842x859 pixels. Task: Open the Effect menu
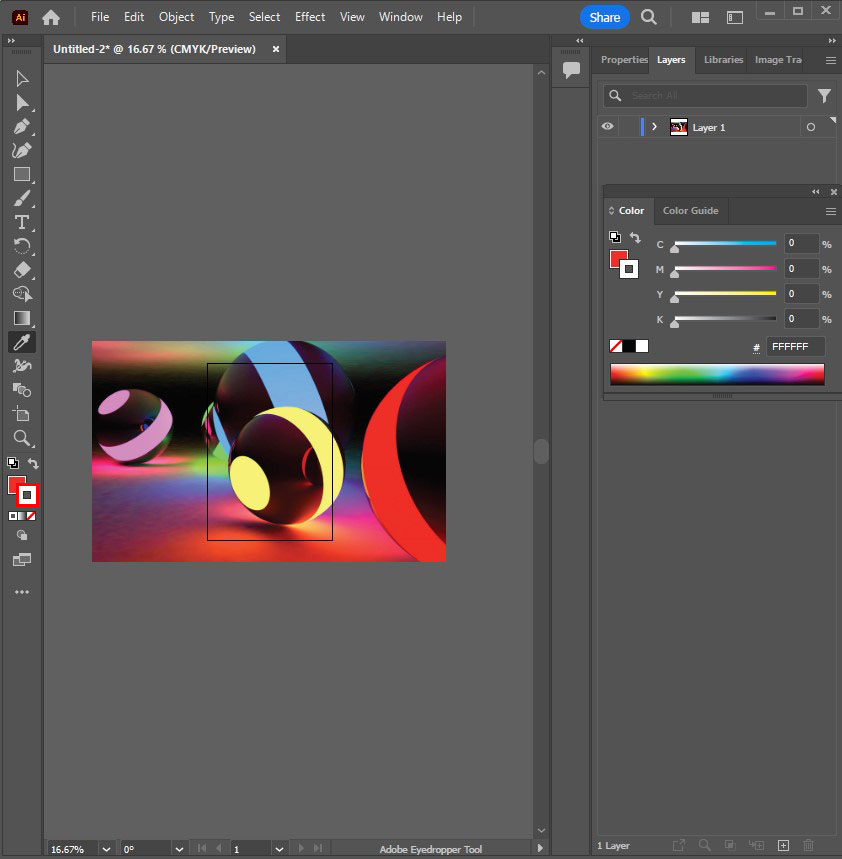(x=310, y=17)
